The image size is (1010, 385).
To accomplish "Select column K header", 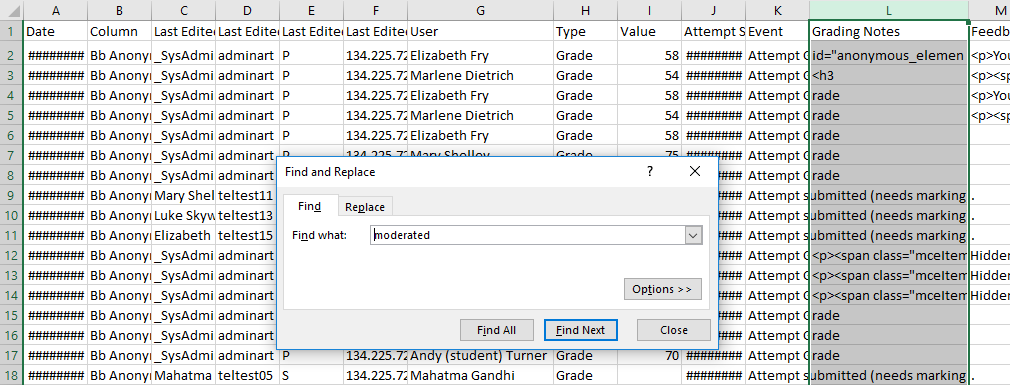I will click(x=777, y=10).
